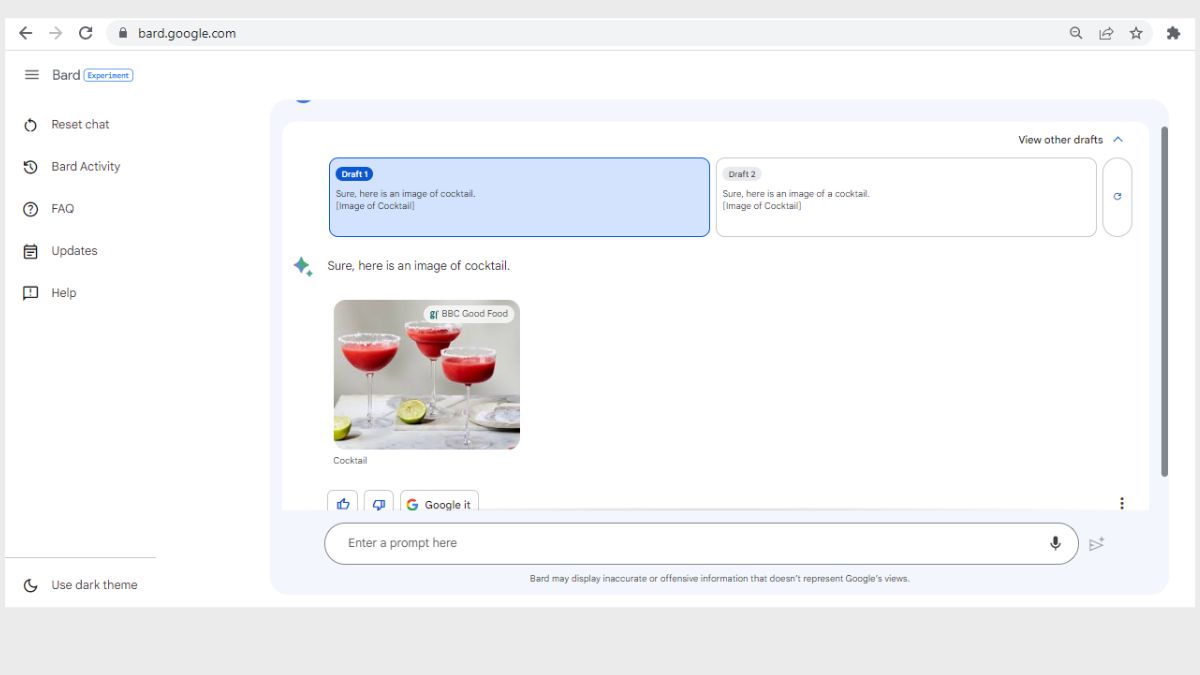Screen dimensions: 1200x675
Task: Select Draft 2 card
Action: (905, 197)
